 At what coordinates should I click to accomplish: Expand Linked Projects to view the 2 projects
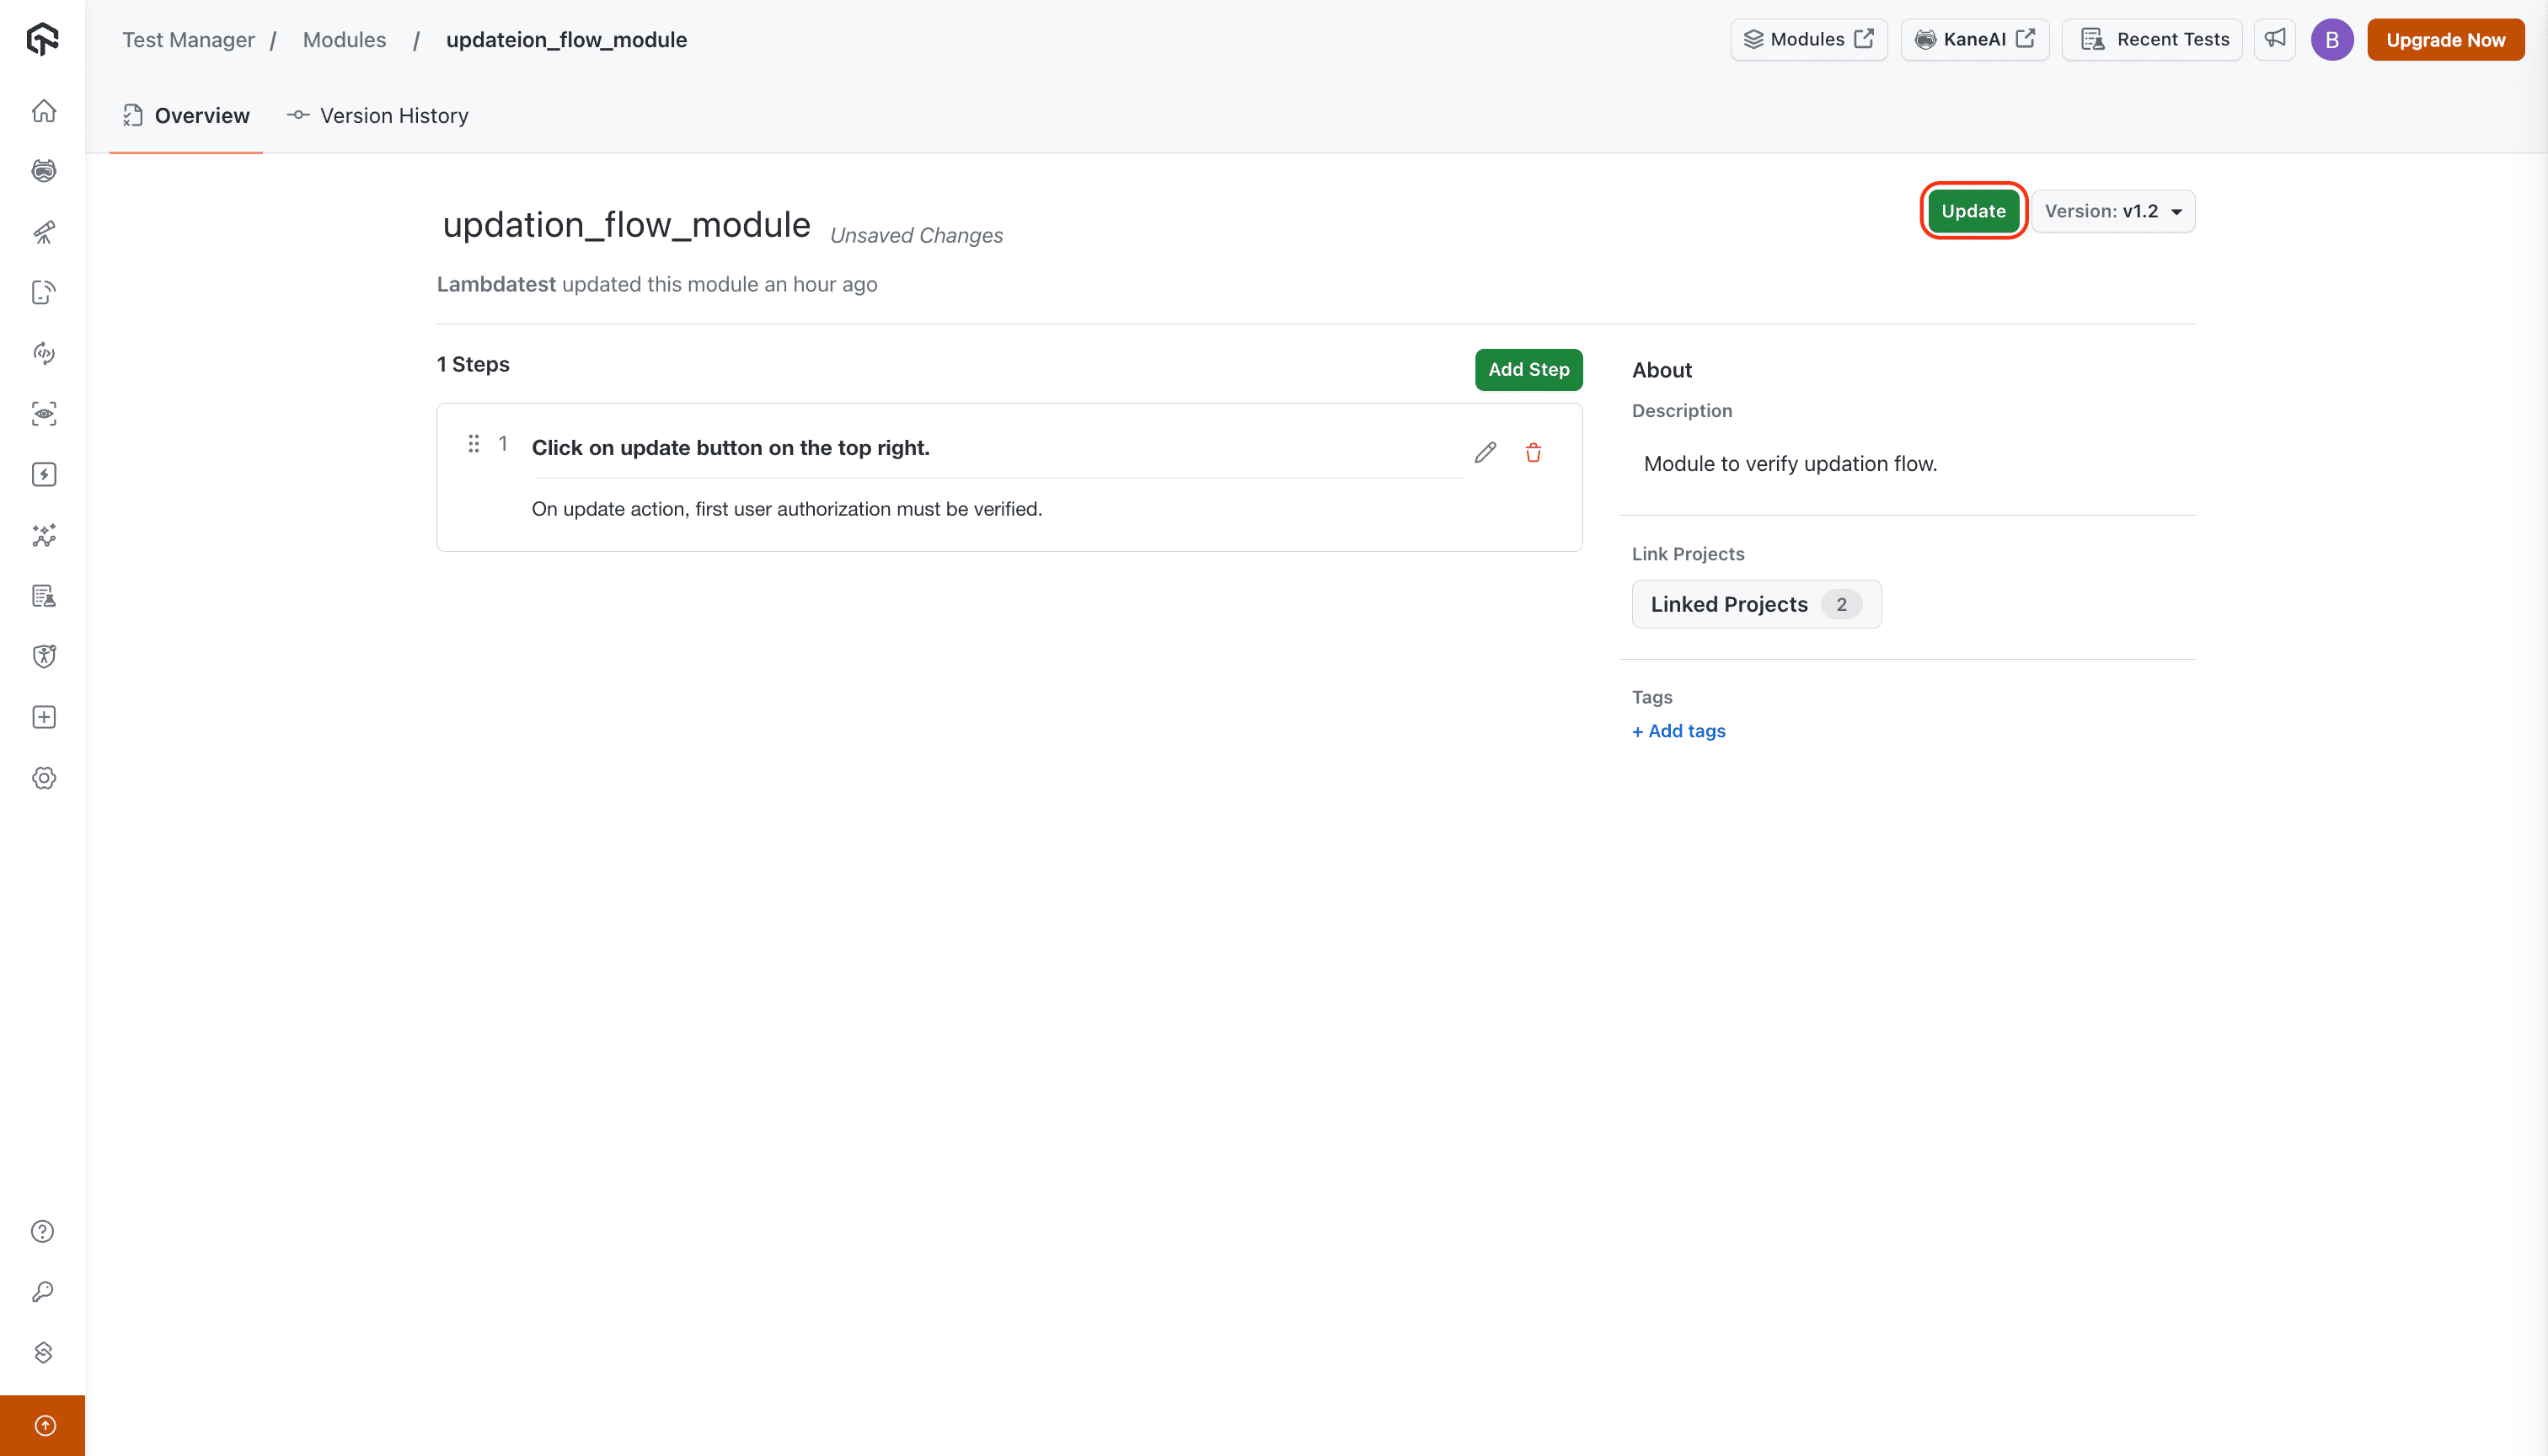point(1756,604)
